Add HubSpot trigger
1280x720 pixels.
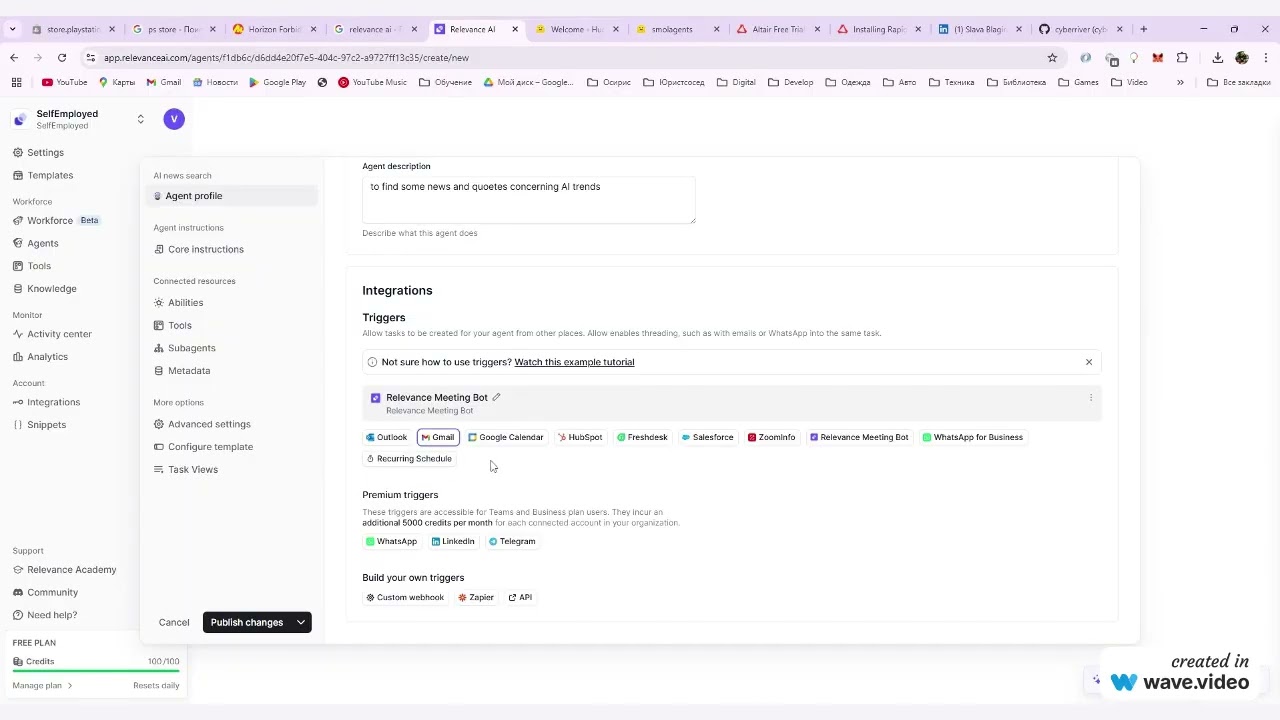[580, 437]
